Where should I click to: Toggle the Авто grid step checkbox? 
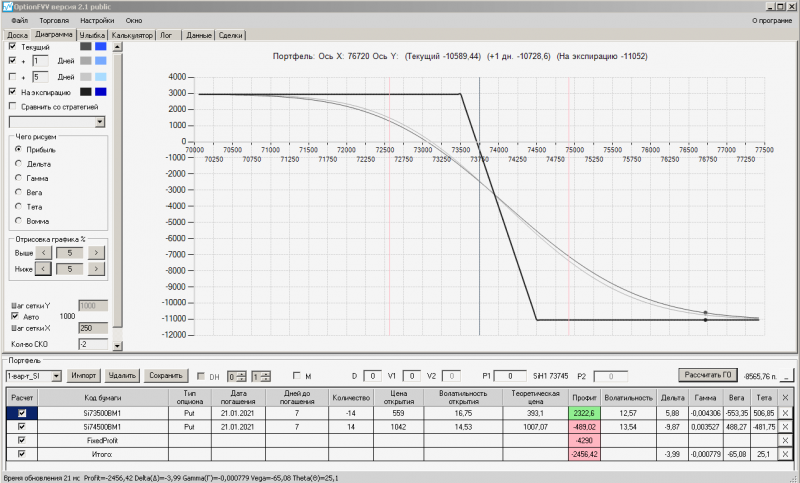point(15,316)
